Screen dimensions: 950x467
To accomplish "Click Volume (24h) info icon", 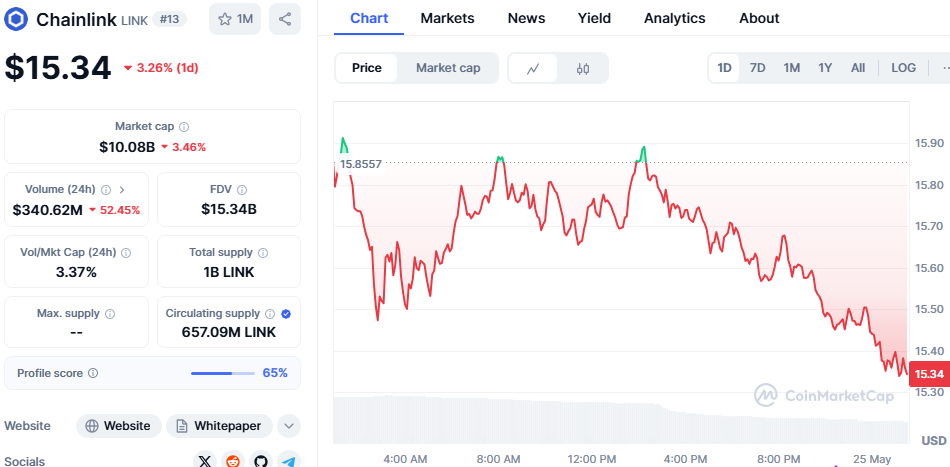I will (x=106, y=190).
